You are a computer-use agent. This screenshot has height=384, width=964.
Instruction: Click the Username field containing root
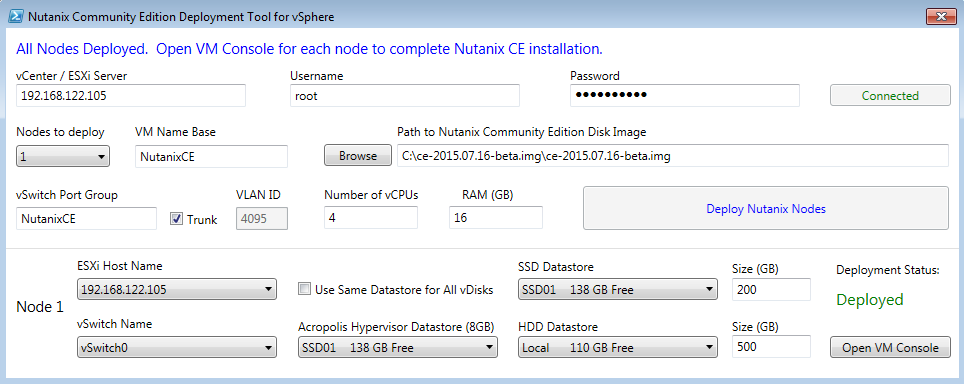tap(405, 96)
